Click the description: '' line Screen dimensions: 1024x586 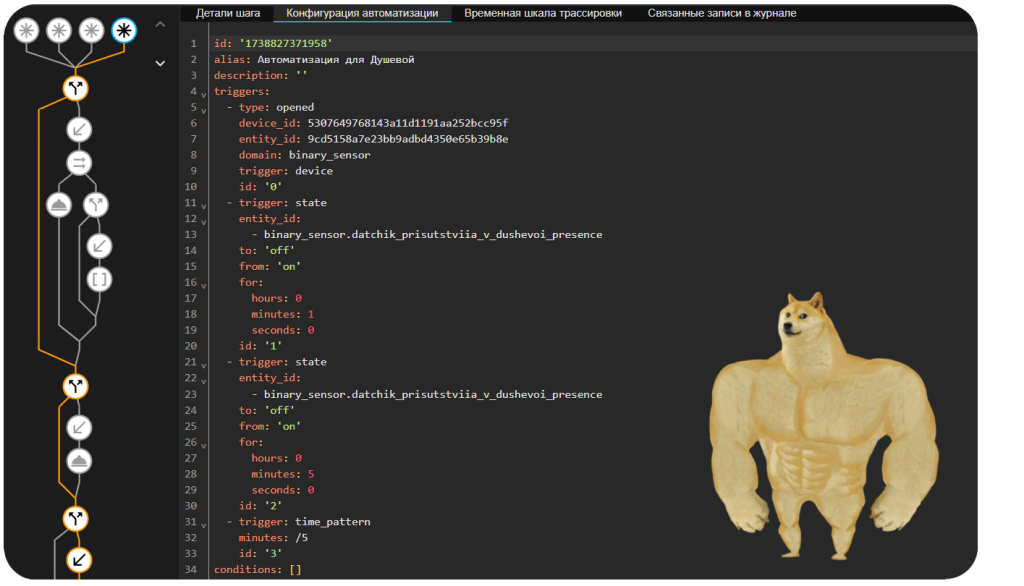[260, 75]
